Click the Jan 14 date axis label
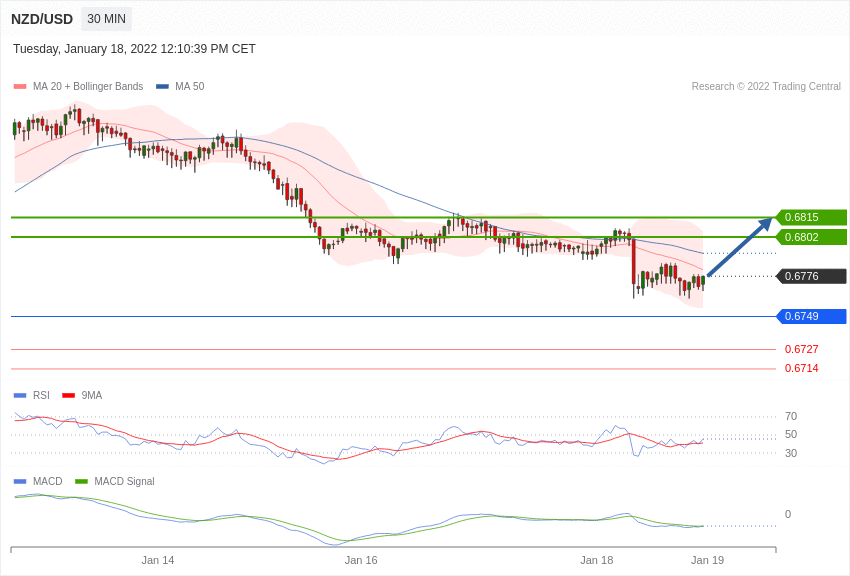 (158, 560)
